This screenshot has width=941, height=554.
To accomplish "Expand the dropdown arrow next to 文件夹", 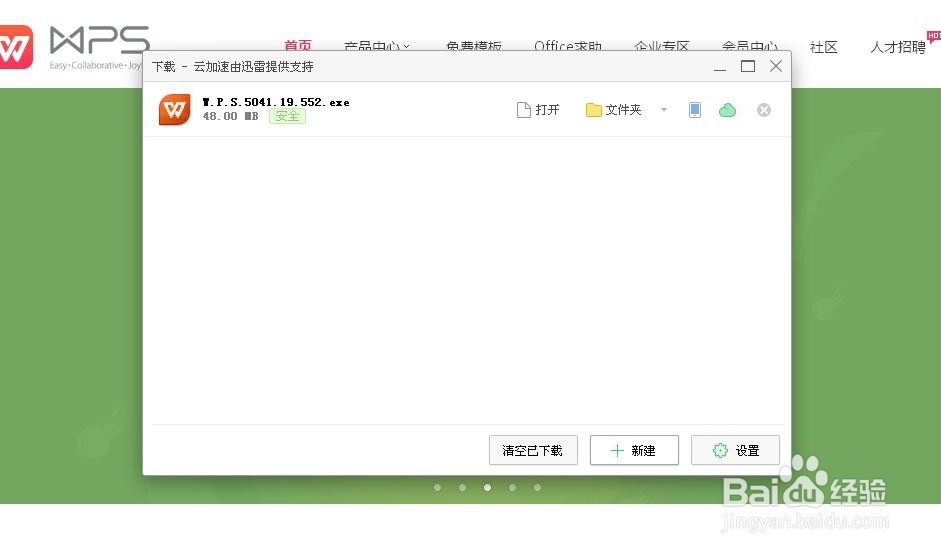I will [664, 110].
